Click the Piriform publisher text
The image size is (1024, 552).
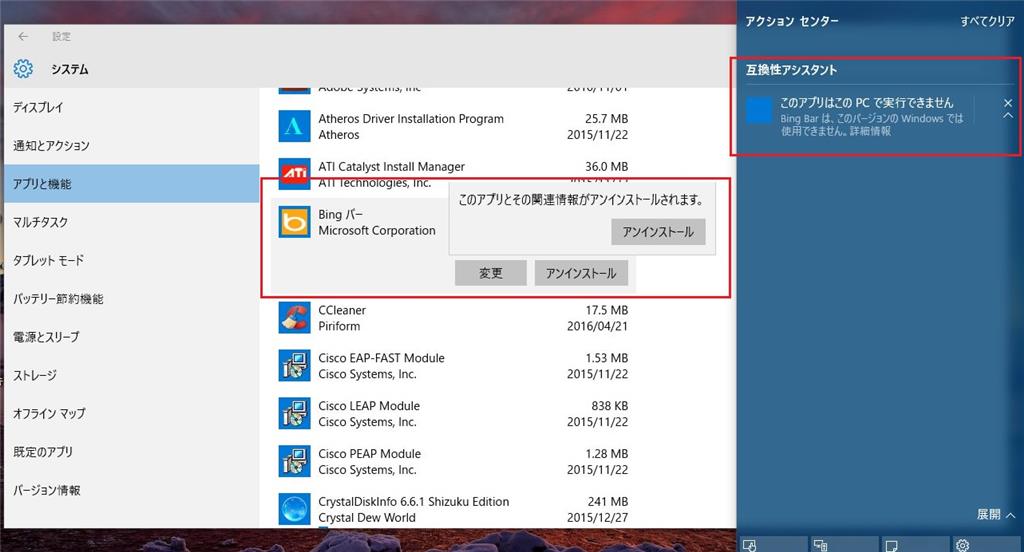point(339,326)
